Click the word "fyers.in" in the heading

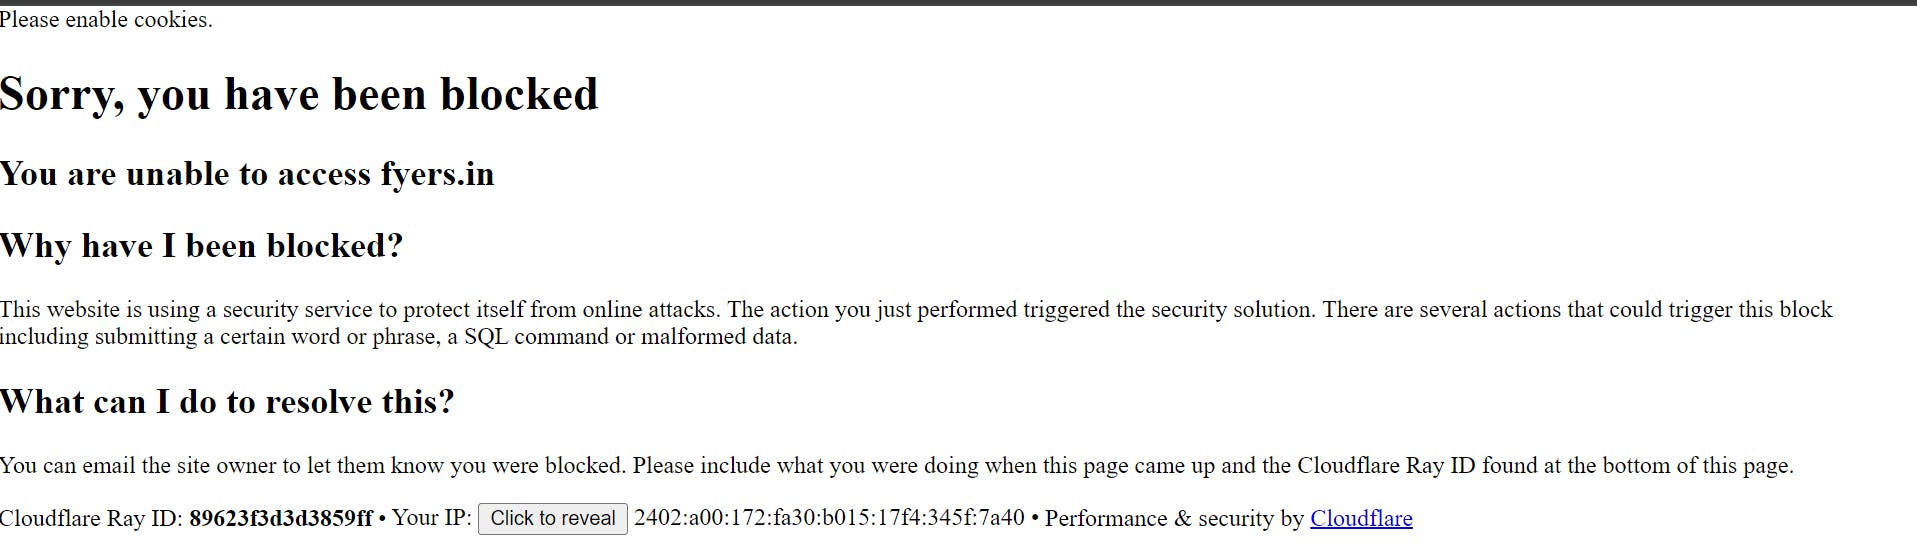click(437, 174)
